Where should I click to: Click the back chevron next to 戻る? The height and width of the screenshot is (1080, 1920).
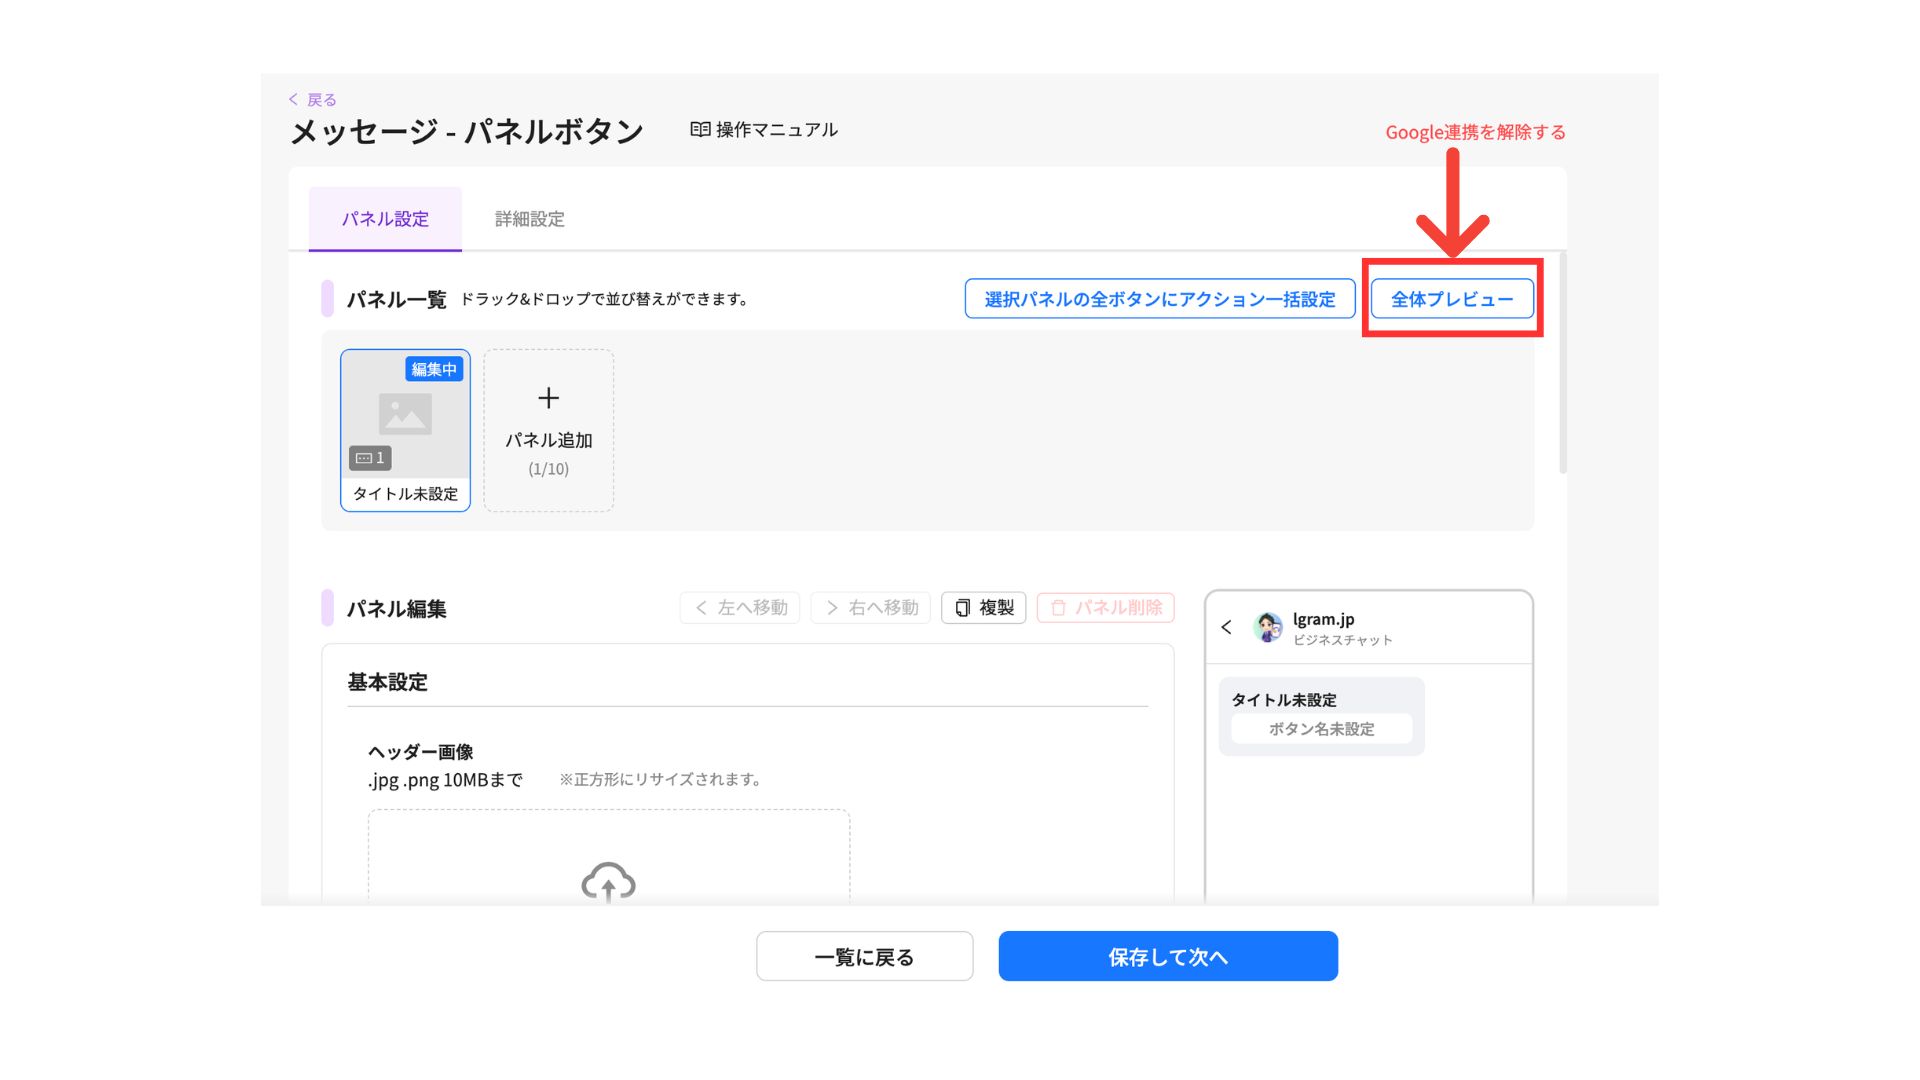[293, 99]
